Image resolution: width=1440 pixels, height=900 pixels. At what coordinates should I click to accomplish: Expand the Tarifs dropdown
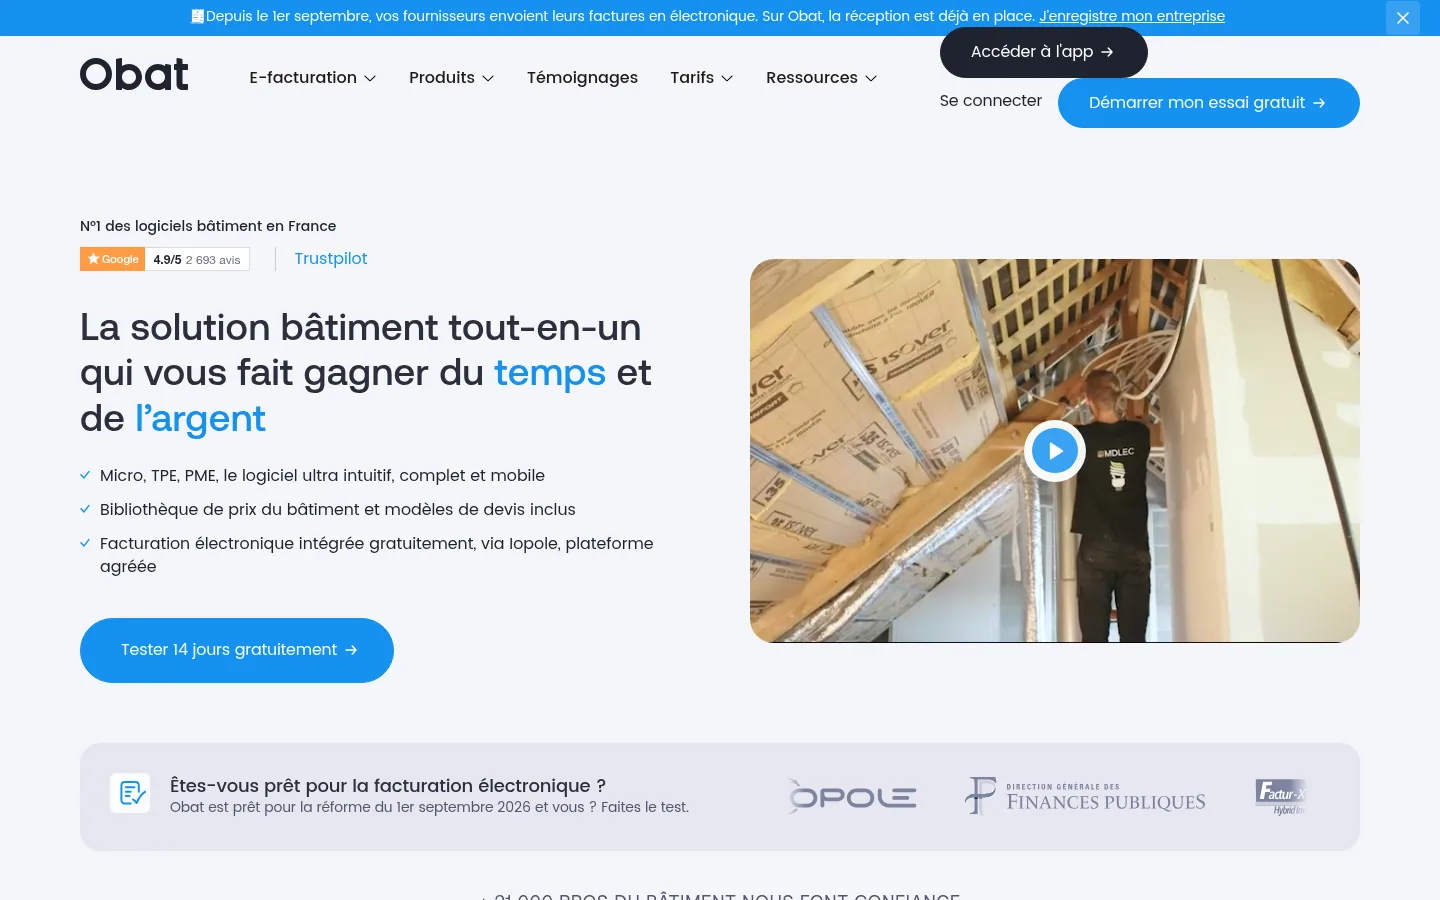tap(701, 78)
